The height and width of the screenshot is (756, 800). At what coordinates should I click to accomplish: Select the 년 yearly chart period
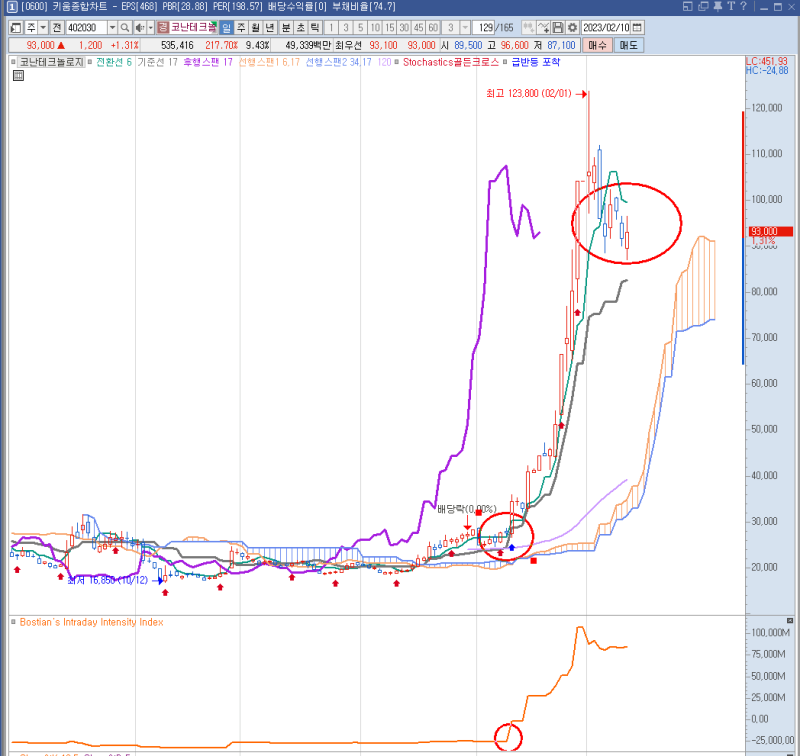click(x=270, y=28)
